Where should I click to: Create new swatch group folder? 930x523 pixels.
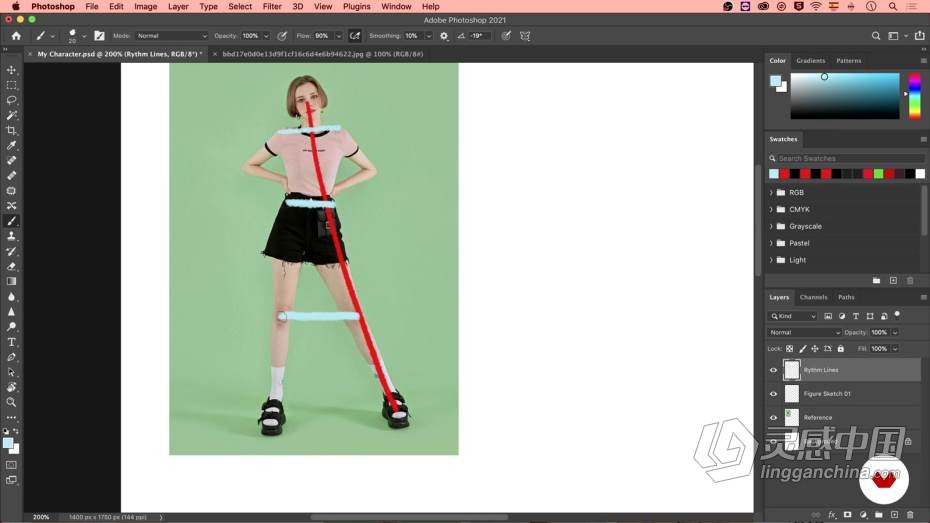point(876,280)
